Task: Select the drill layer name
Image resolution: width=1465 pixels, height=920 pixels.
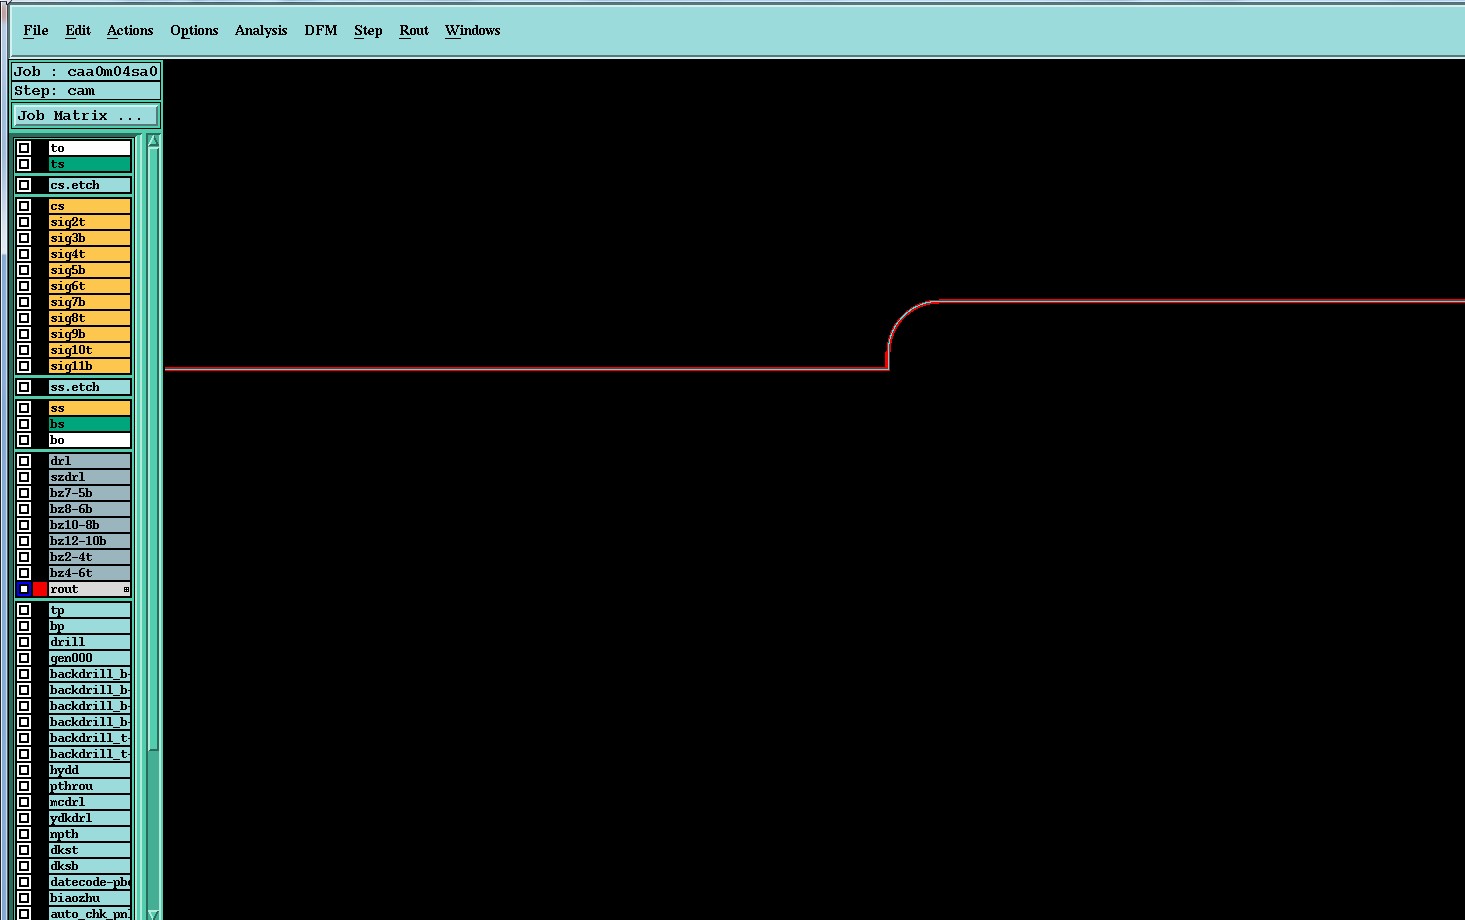Action: tap(90, 642)
